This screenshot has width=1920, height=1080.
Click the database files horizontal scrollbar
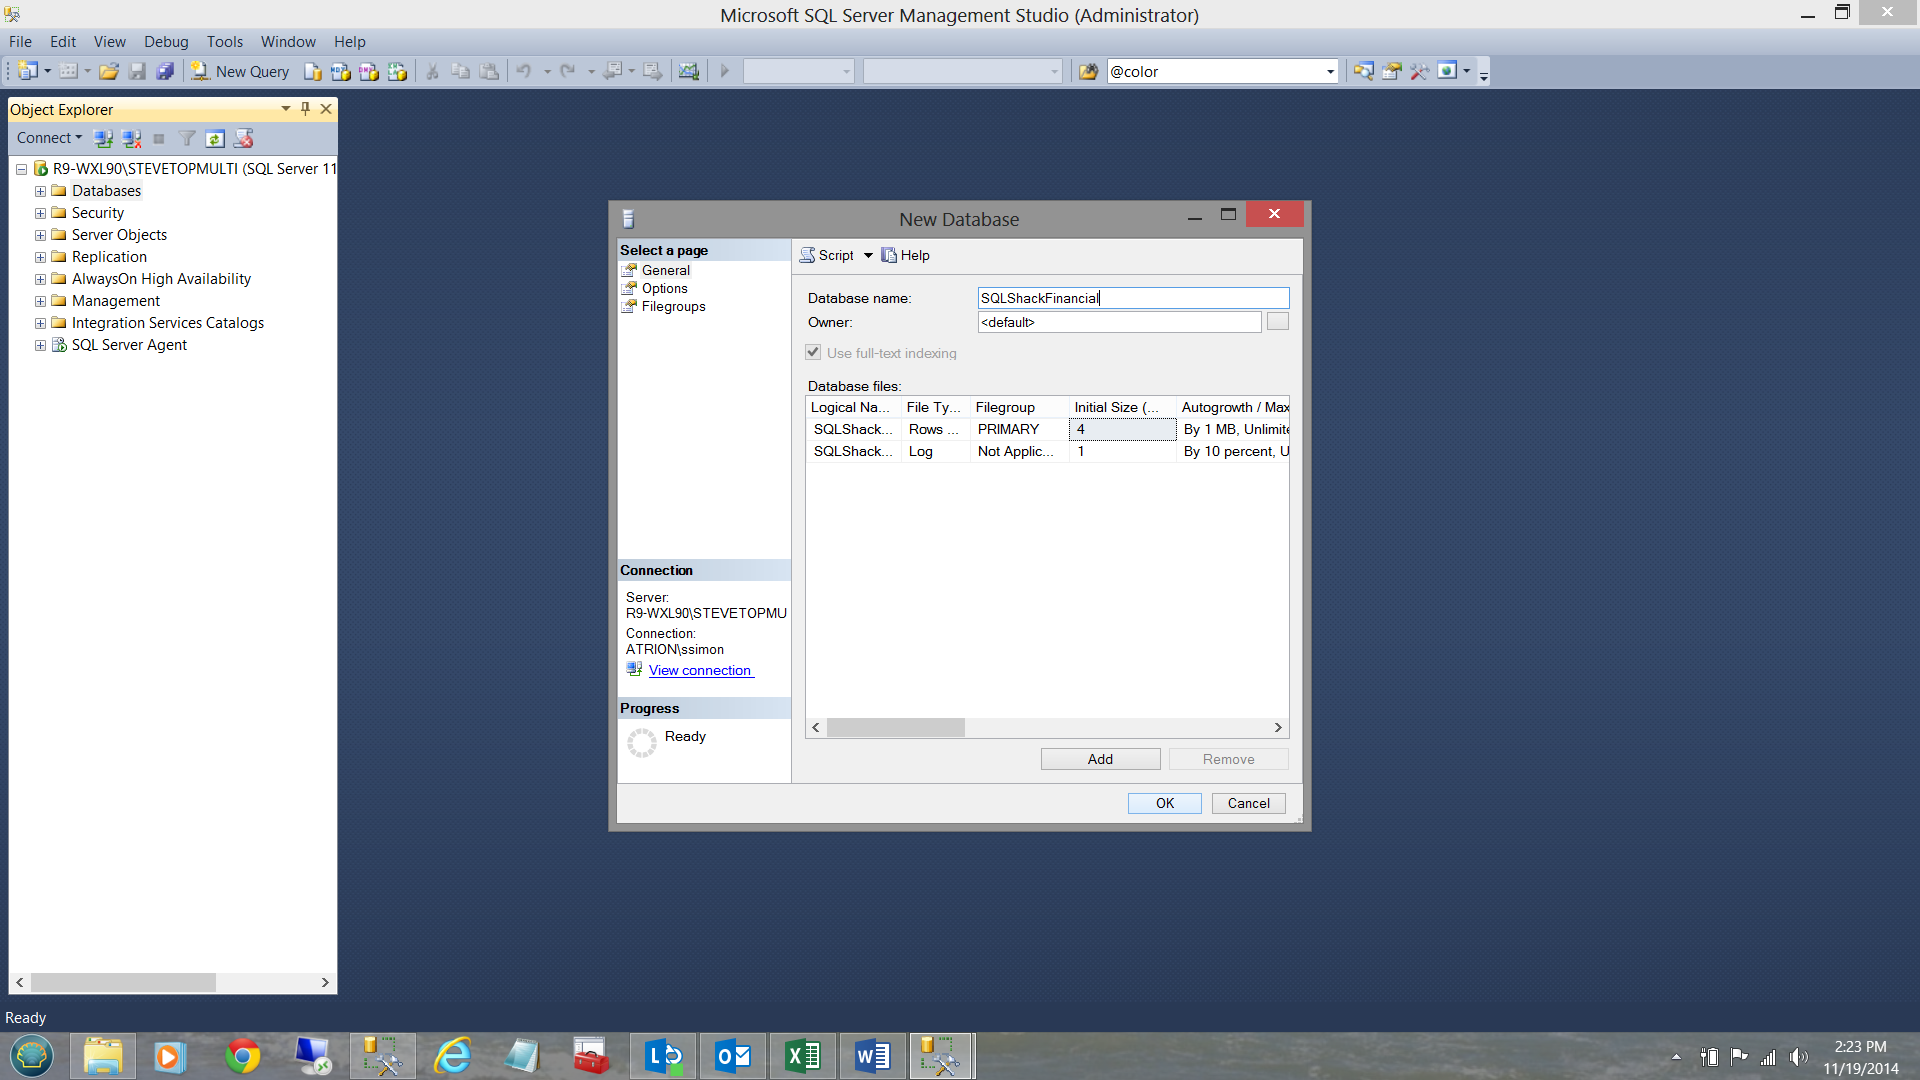point(895,727)
